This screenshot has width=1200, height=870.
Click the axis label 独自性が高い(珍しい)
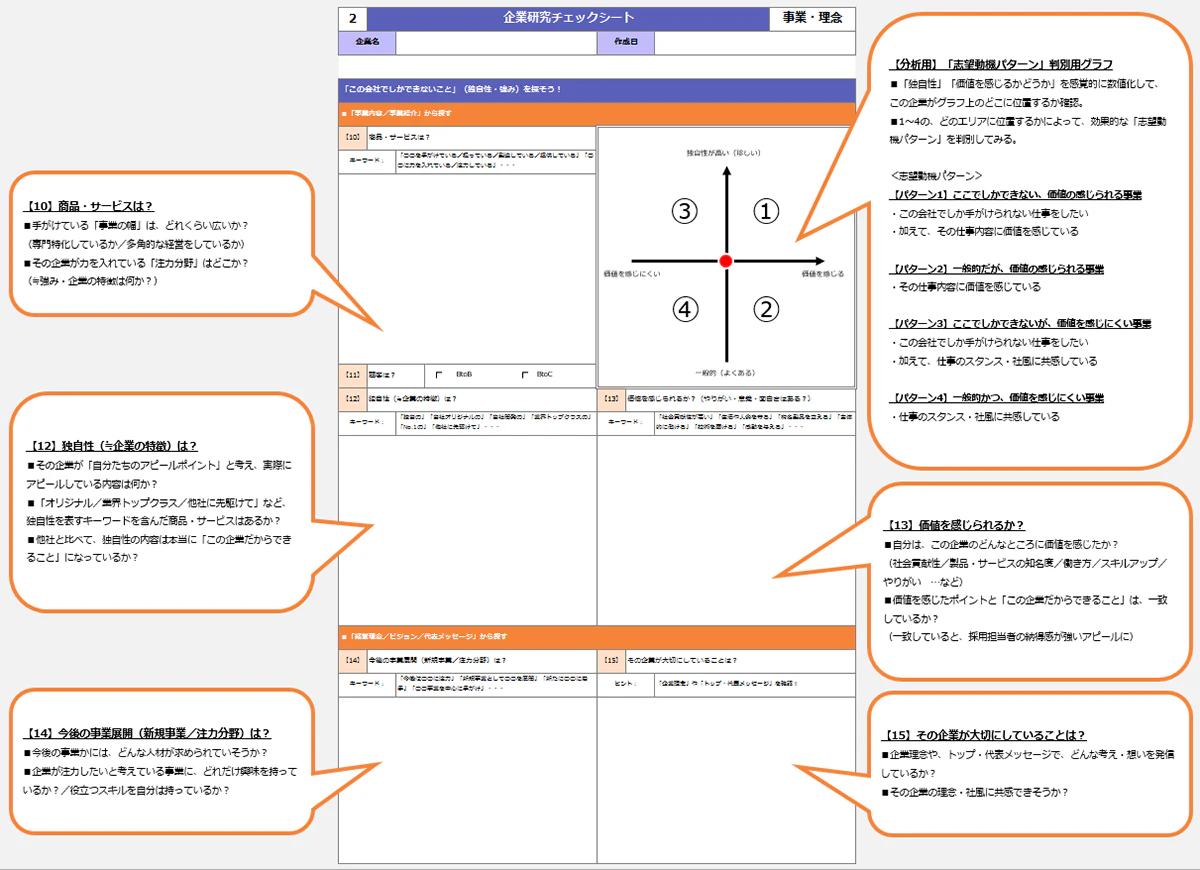click(725, 152)
